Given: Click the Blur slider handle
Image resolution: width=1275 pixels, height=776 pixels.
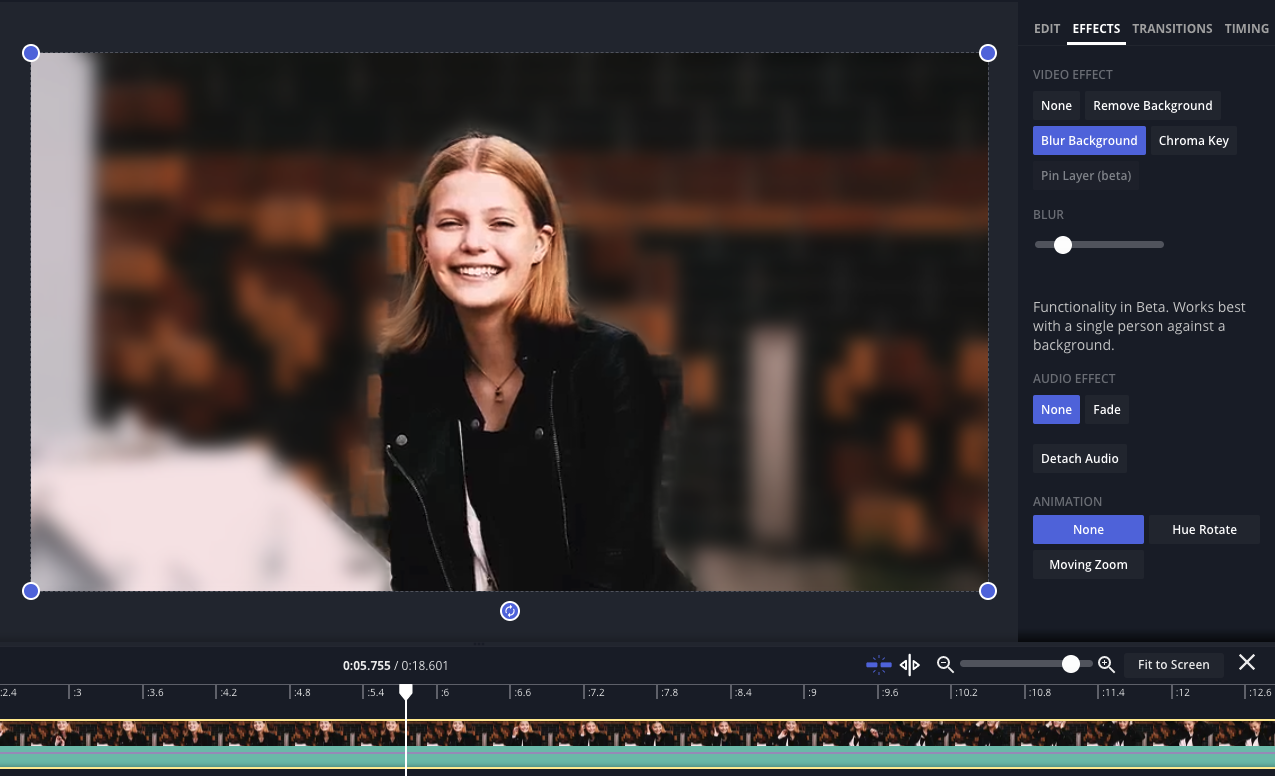Looking at the screenshot, I should coord(1063,245).
